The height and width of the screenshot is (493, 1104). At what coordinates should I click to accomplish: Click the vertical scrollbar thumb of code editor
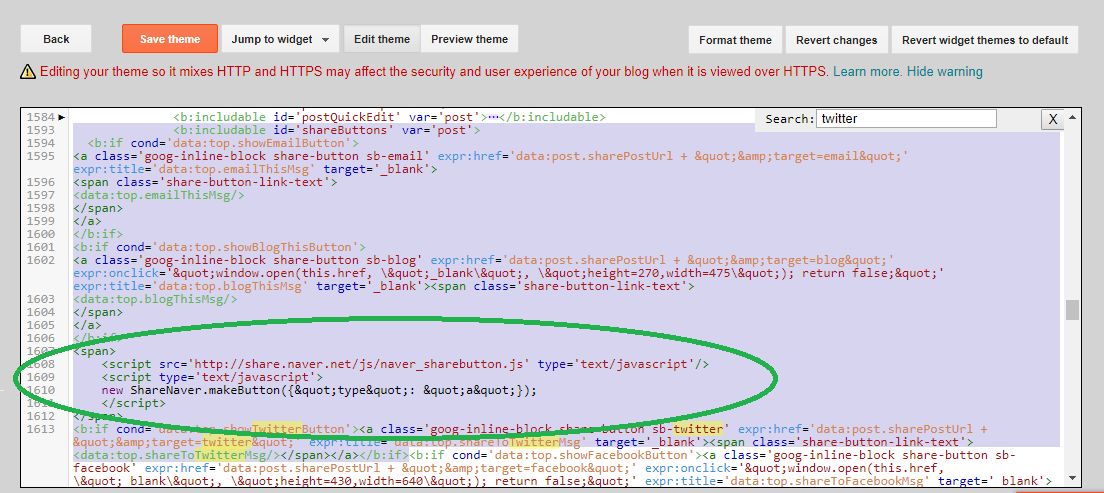(x=1072, y=310)
